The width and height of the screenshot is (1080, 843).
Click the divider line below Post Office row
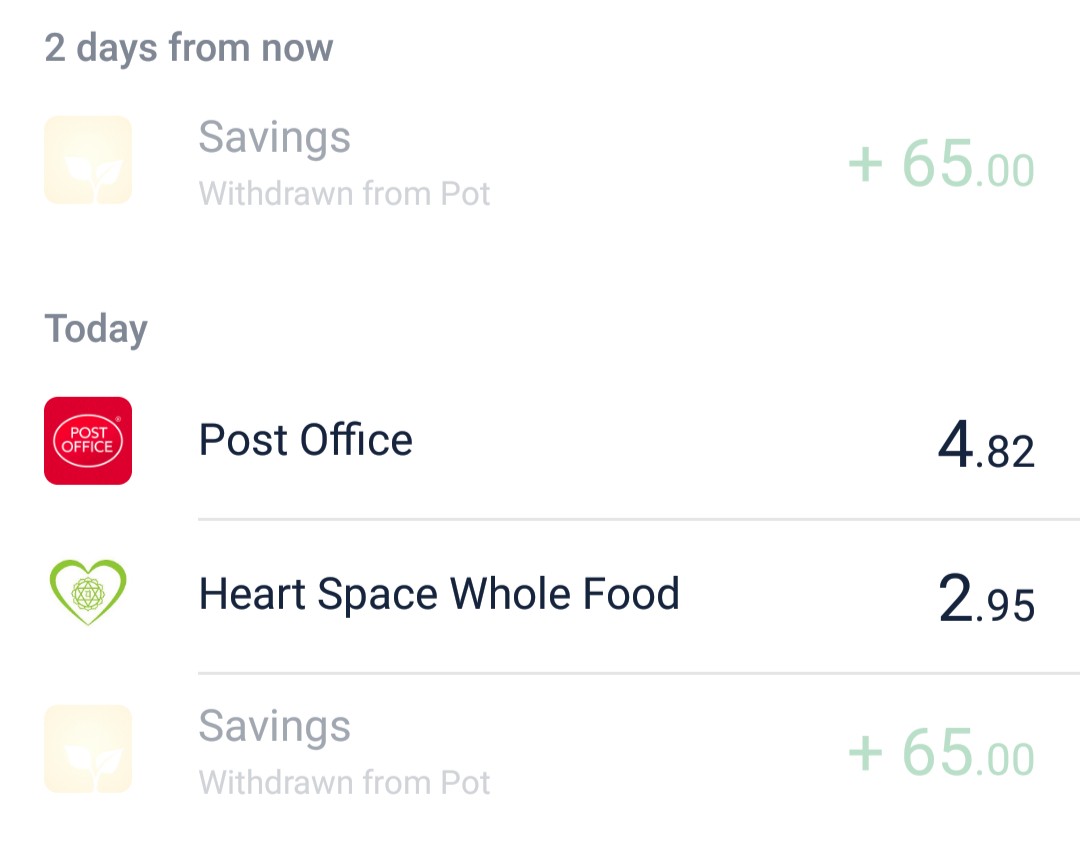(x=638, y=519)
